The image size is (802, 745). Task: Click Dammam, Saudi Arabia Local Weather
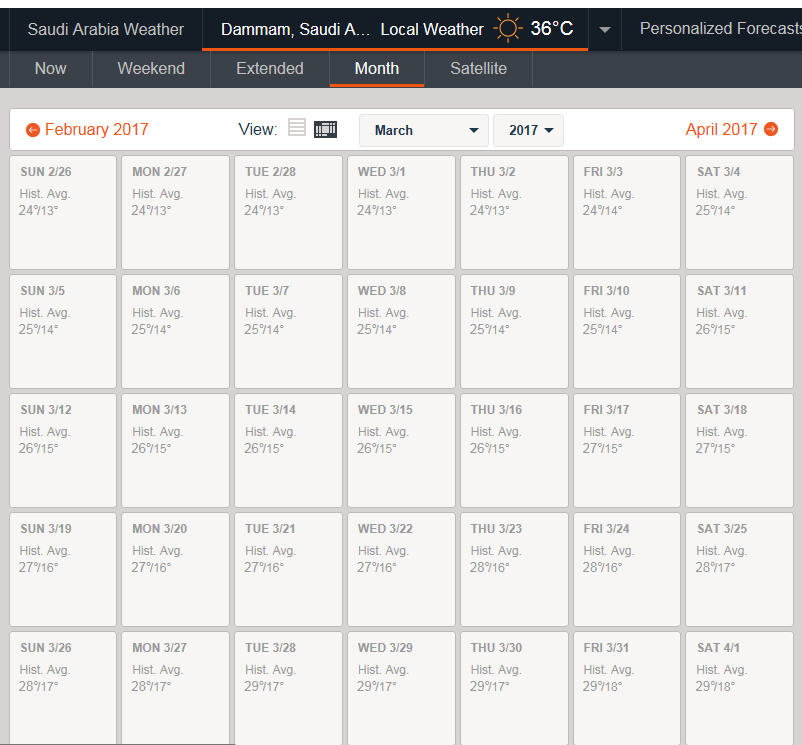point(352,29)
